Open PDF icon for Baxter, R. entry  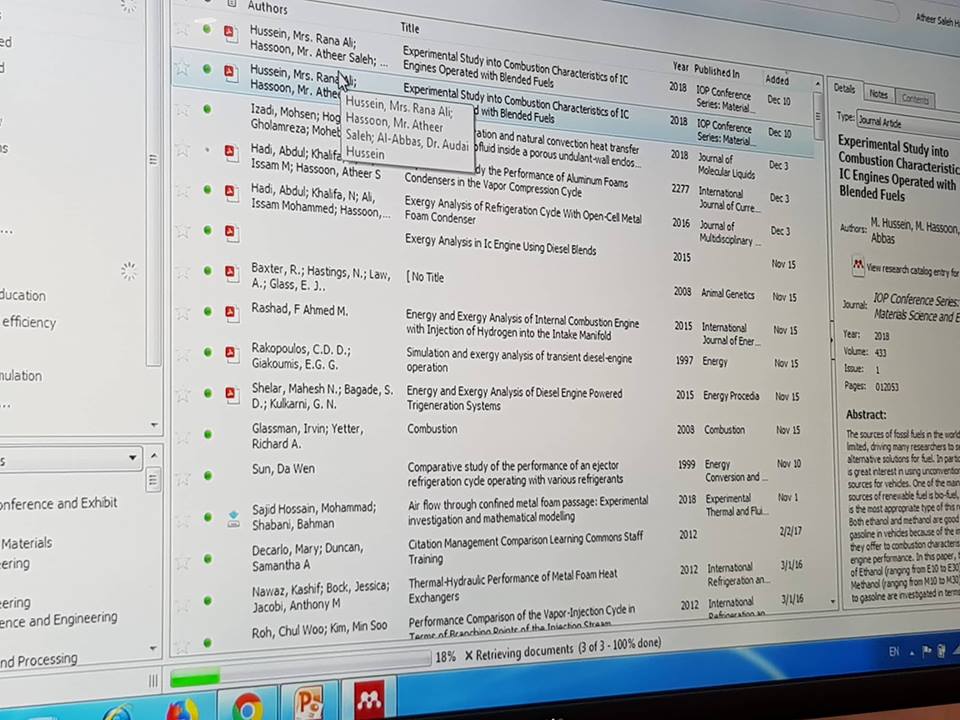(x=231, y=272)
